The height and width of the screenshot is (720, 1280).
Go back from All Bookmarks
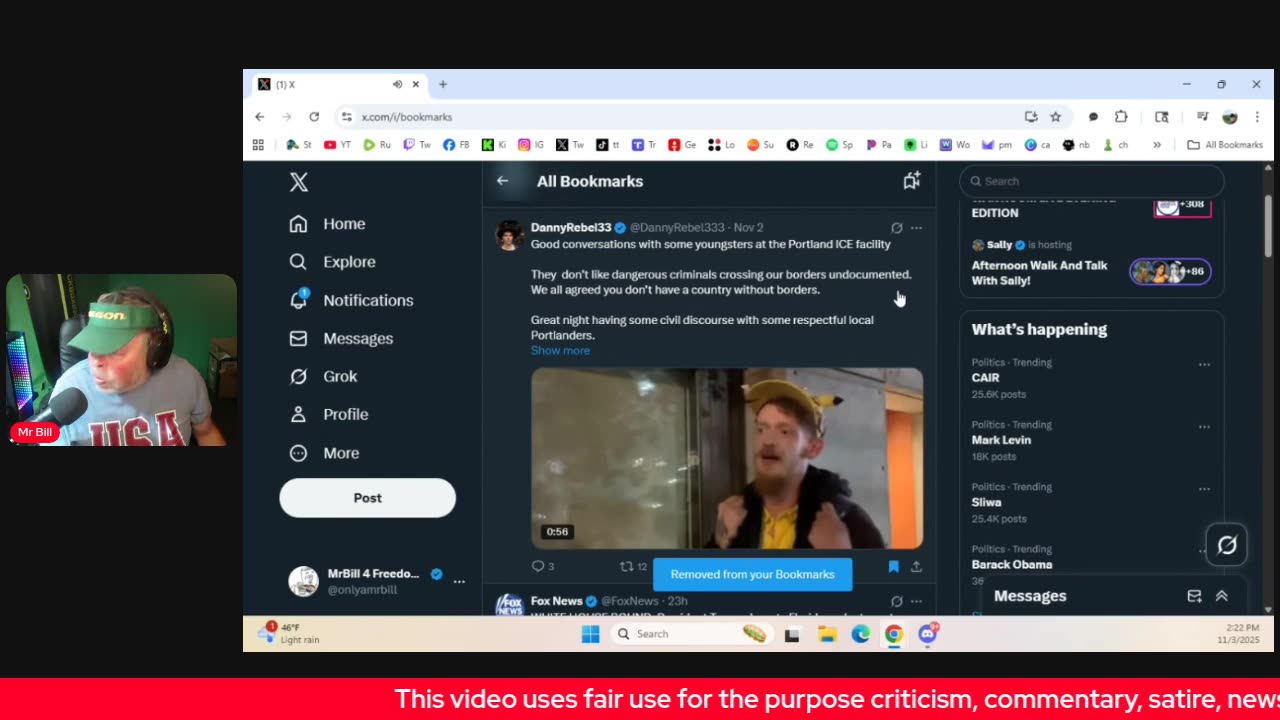503,181
